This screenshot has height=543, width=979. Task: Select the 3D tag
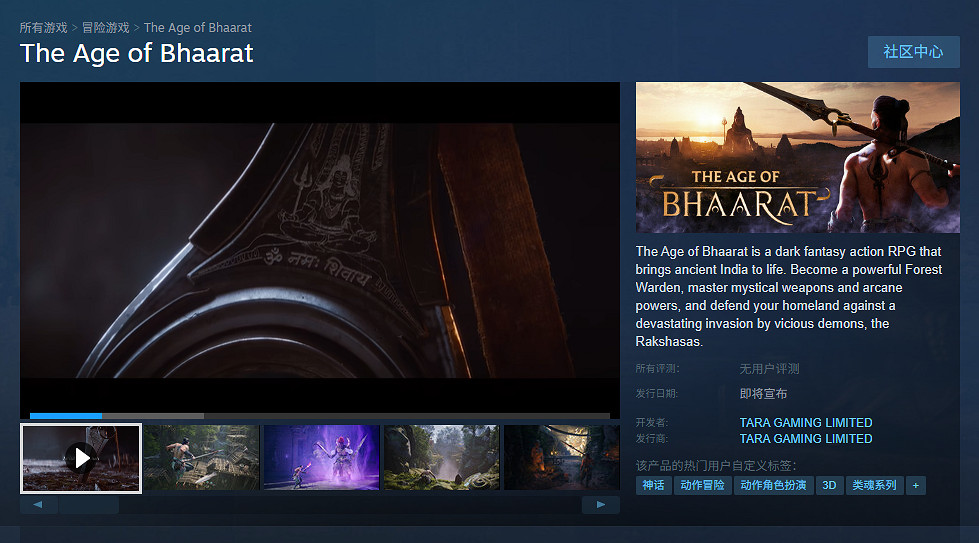(829, 486)
